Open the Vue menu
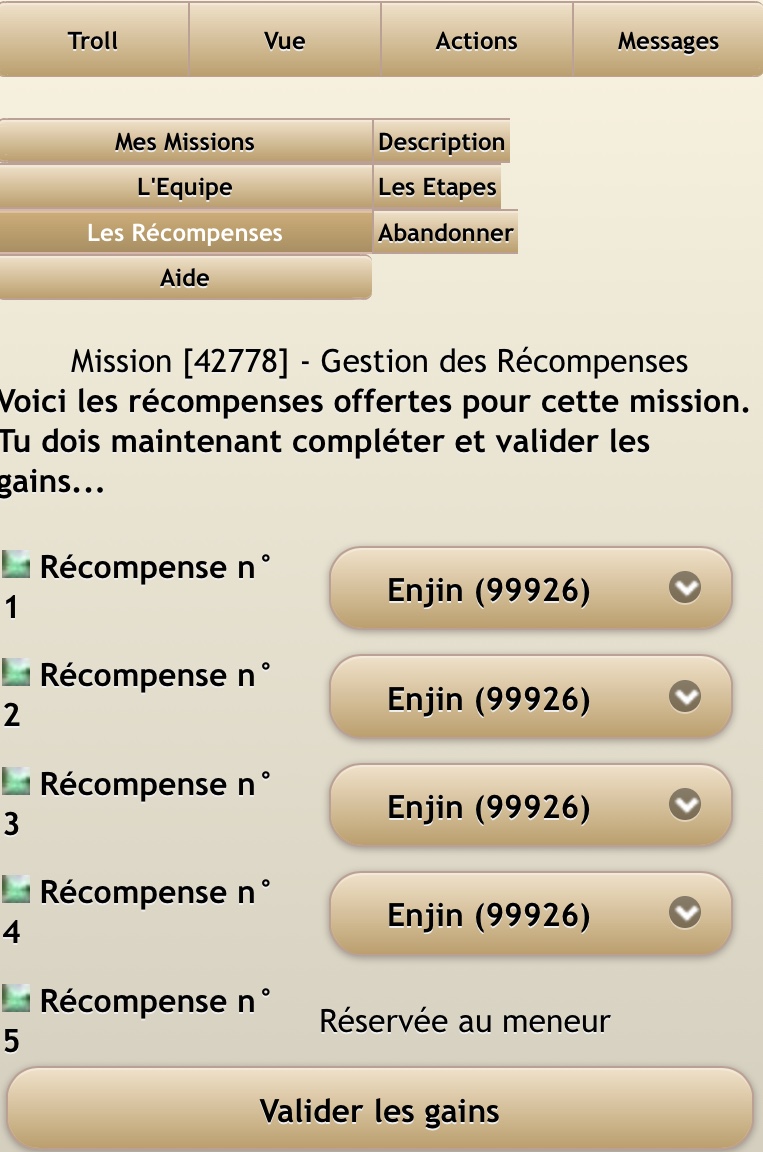 [285, 41]
